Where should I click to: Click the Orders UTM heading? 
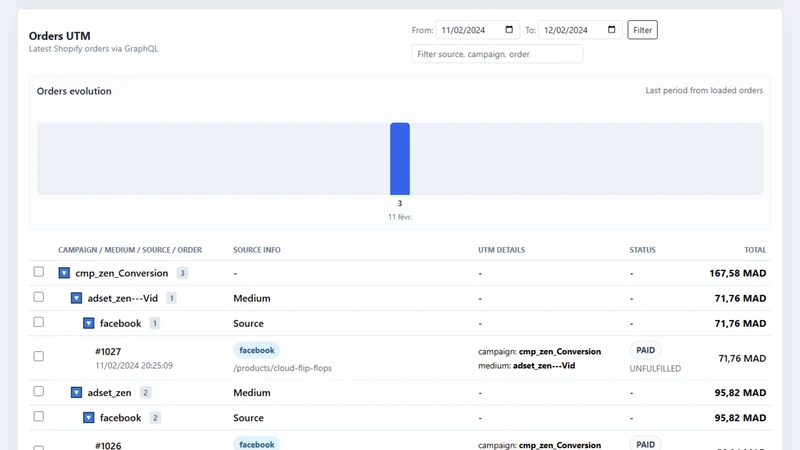(59, 36)
